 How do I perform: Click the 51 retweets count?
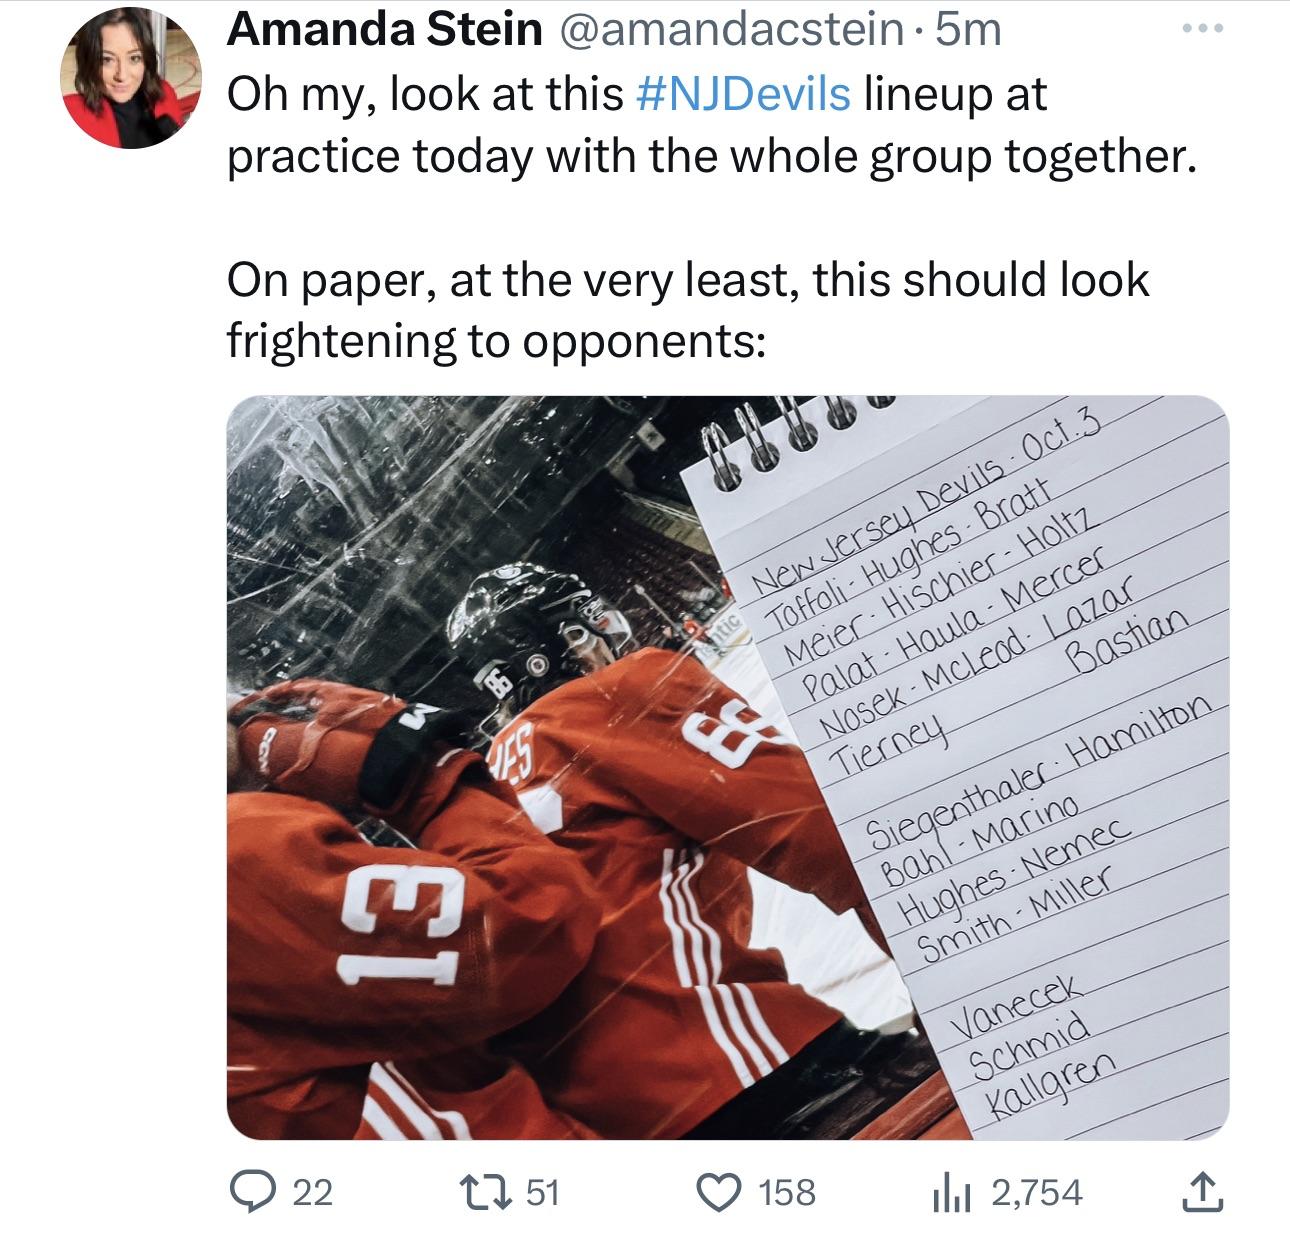point(541,1192)
